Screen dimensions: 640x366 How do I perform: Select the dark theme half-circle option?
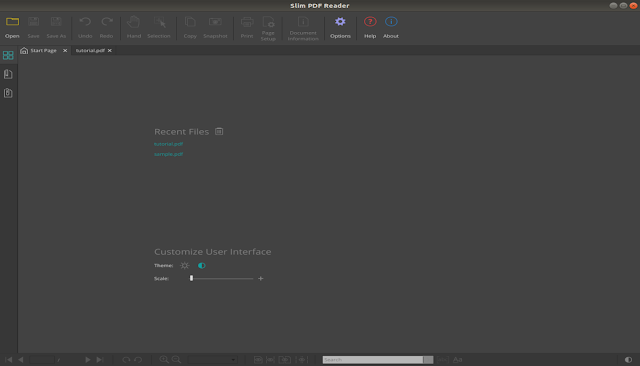pos(202,266)
